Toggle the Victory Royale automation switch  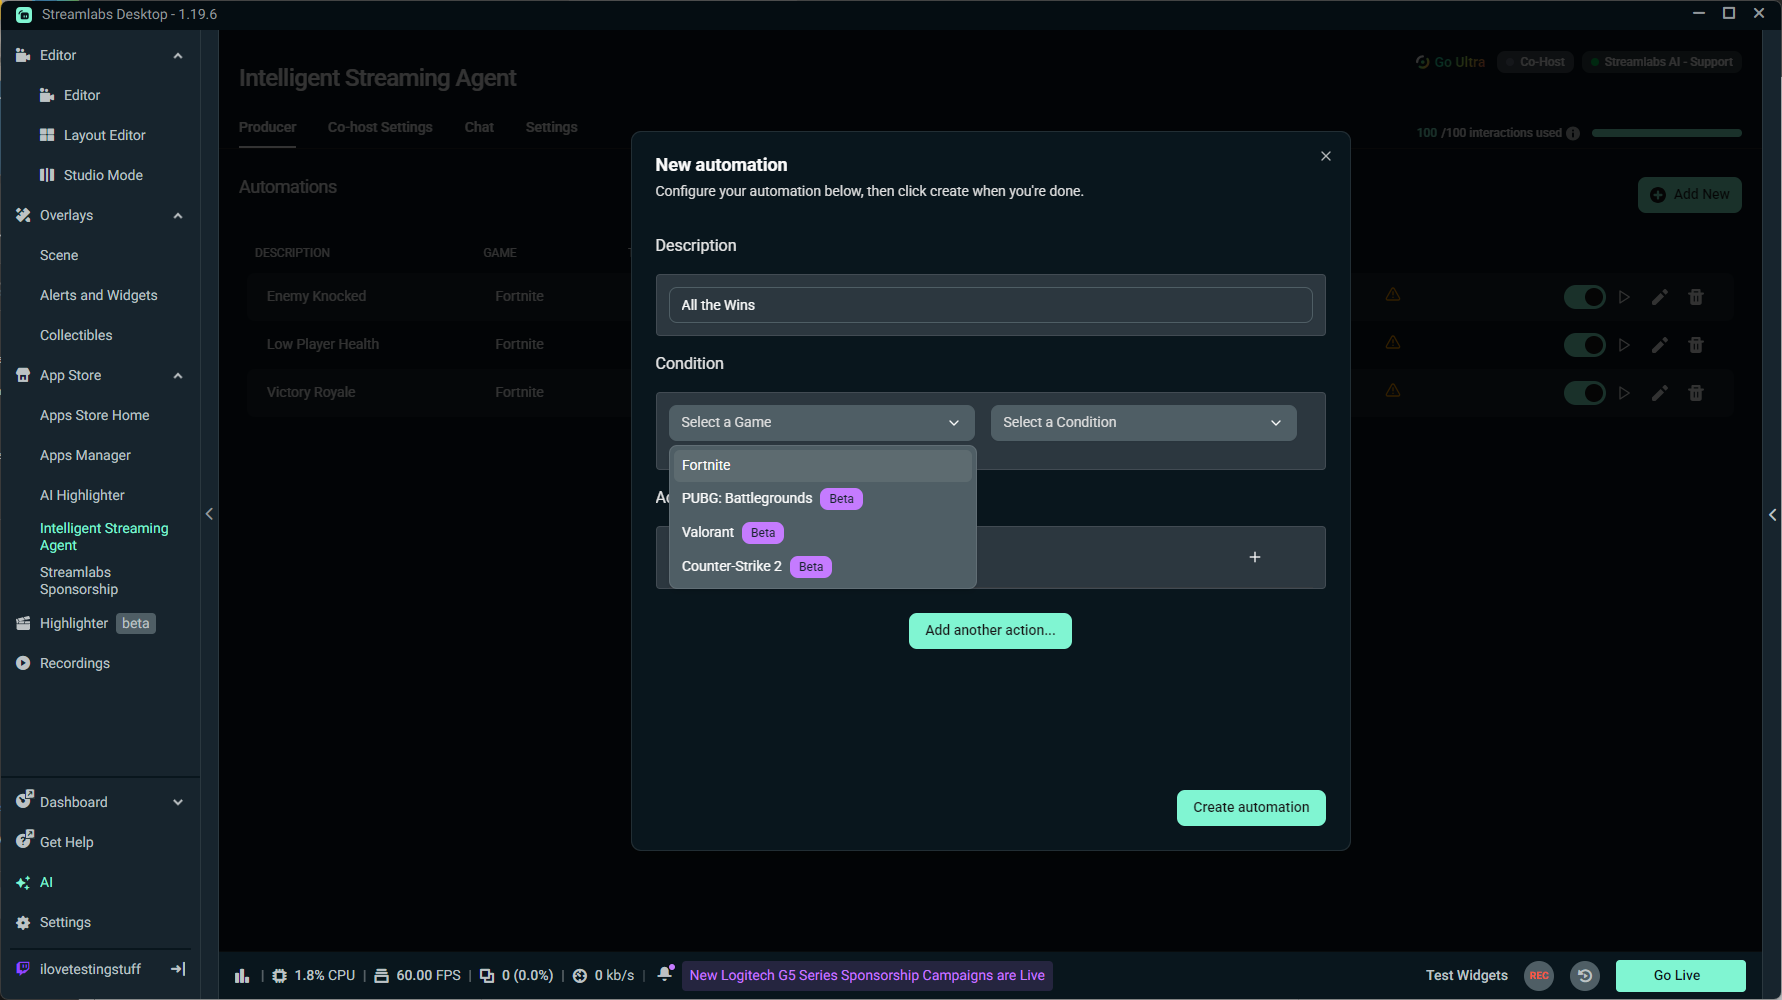point(1584,393)
